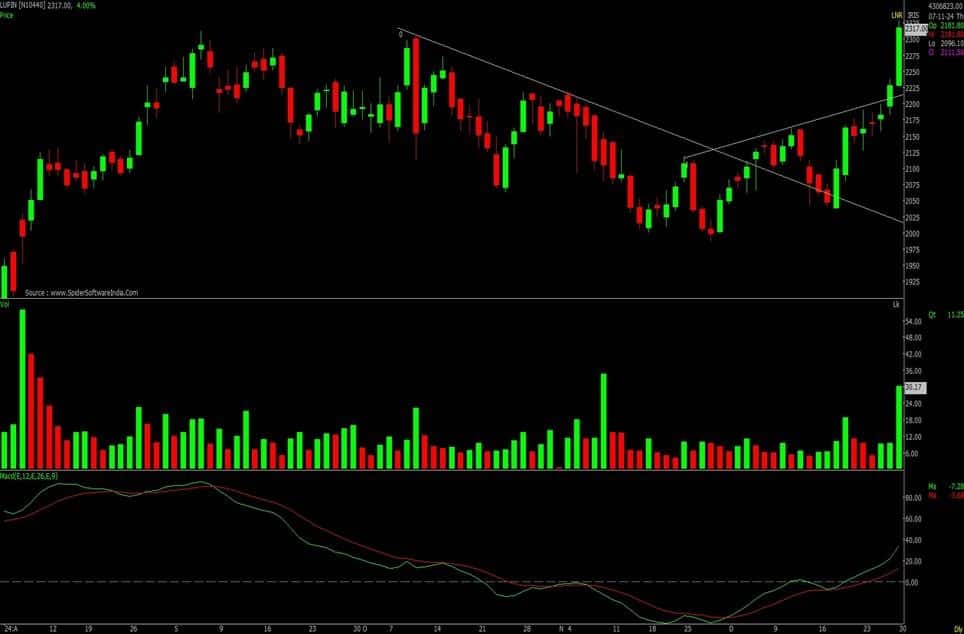Click the 'Price' pane label
964x634 pixels.
pos(7,17)
